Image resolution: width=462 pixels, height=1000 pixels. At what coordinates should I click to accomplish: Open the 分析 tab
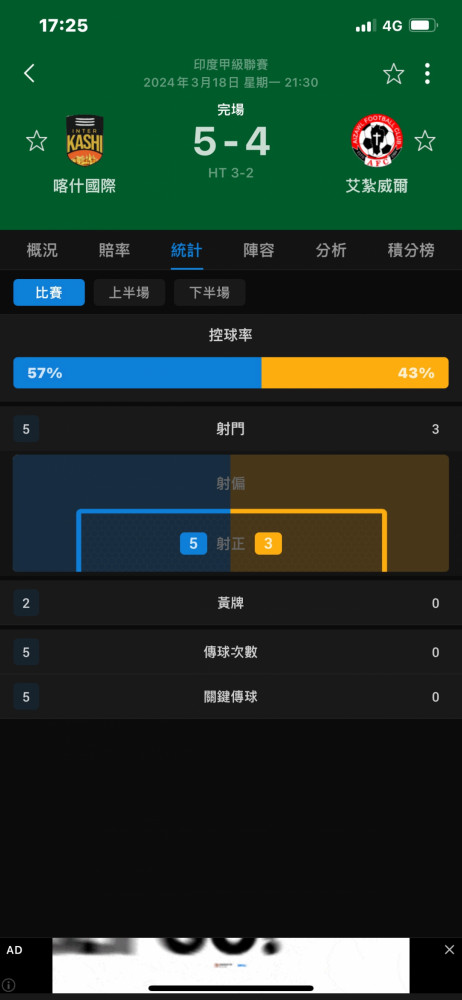click(331, 251)
